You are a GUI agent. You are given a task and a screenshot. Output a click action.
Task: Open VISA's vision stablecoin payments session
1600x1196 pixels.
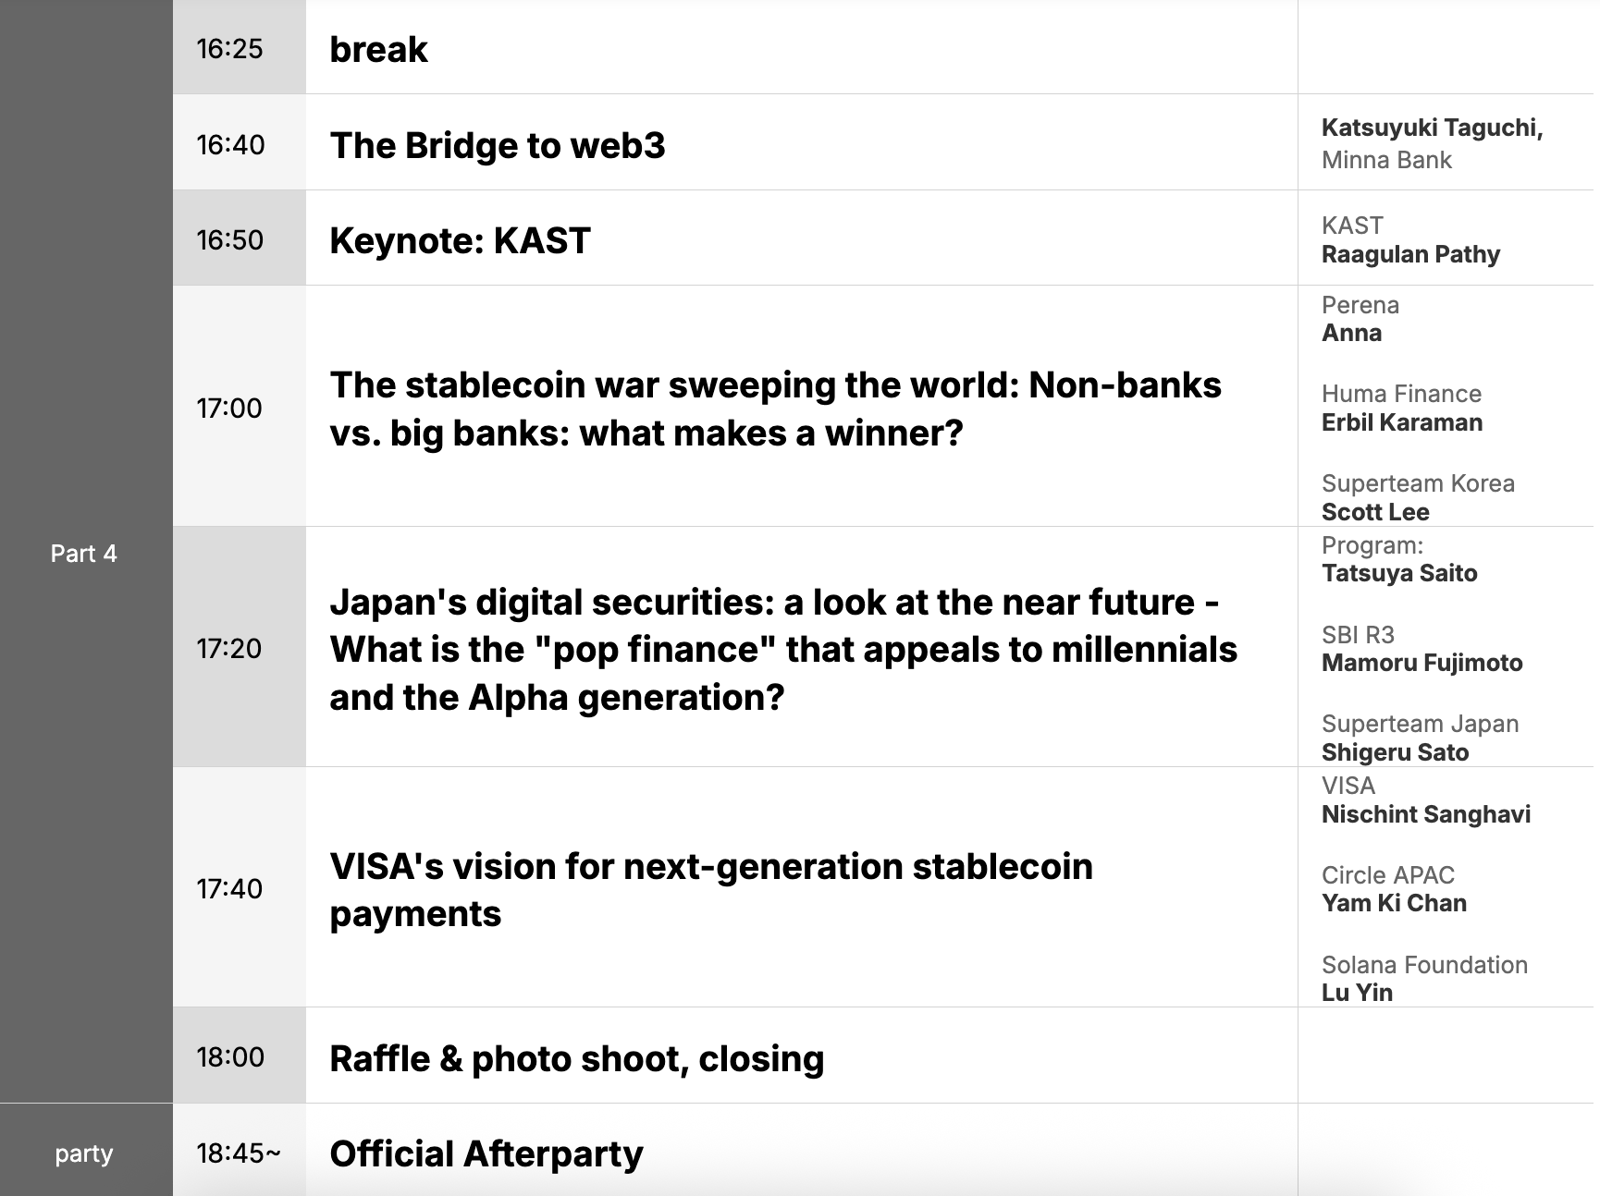tap(711, 889)
